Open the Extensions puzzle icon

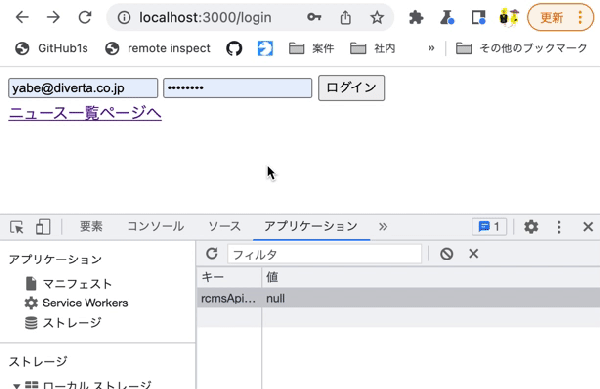(416, 18)
